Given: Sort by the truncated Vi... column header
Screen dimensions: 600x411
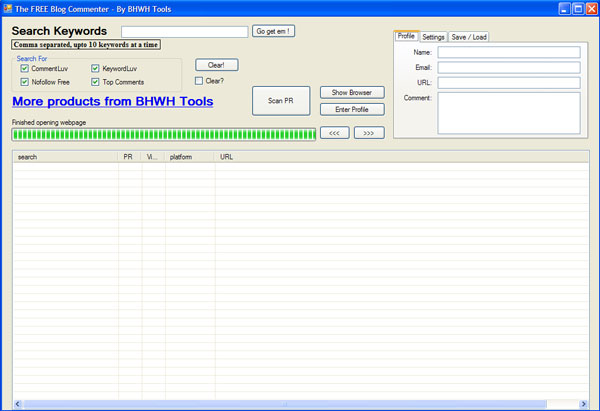Looking at the screenshot, I should [153, 157].
